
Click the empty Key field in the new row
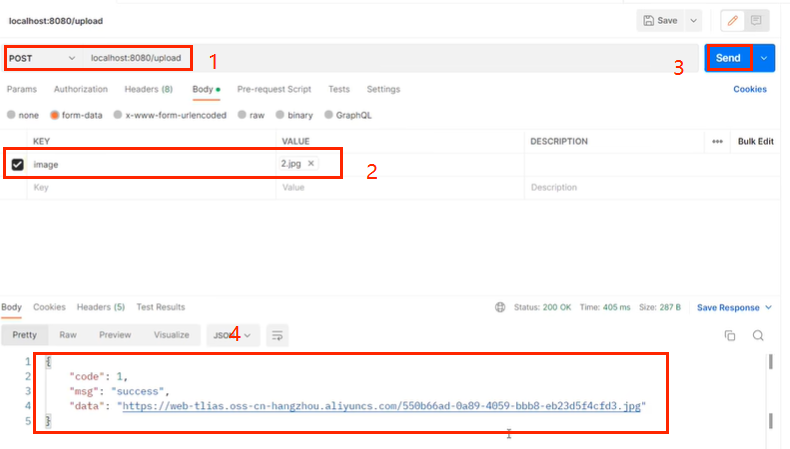point(151,187)
